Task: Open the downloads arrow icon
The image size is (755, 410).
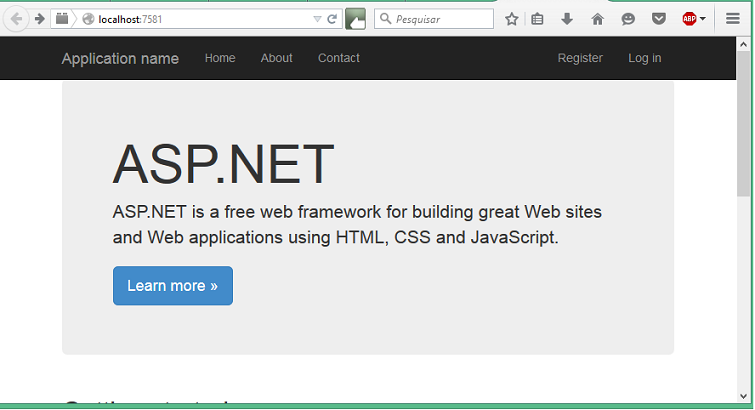Action: [x=567, y=19]
